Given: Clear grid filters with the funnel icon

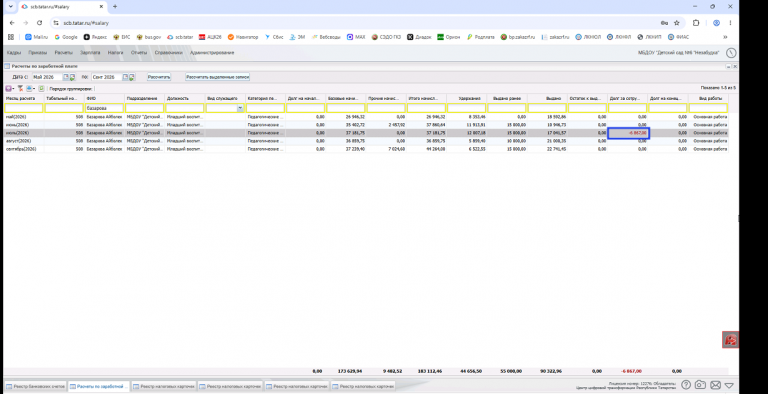Looking at the screenshot, I should coord(20,89).
